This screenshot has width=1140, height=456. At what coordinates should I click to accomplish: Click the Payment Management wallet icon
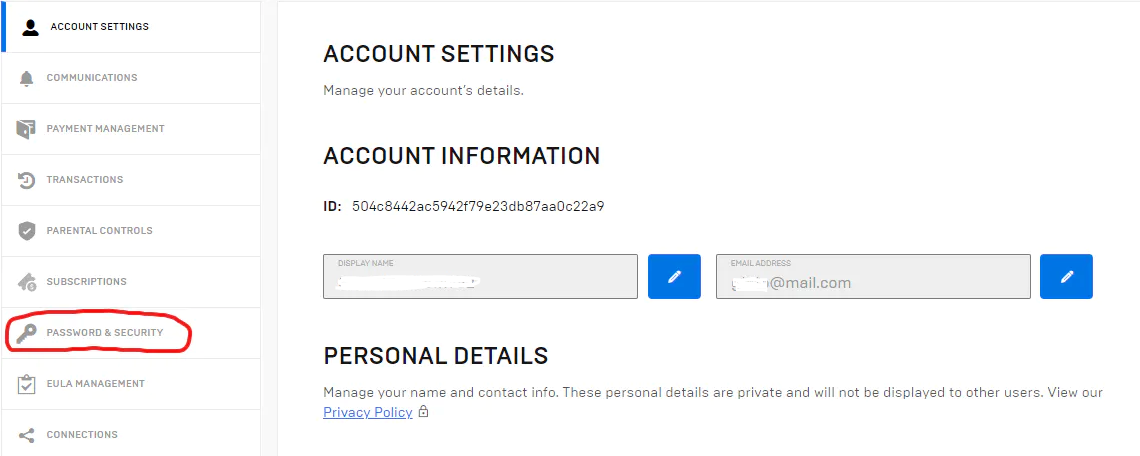(x=26, y=129)
